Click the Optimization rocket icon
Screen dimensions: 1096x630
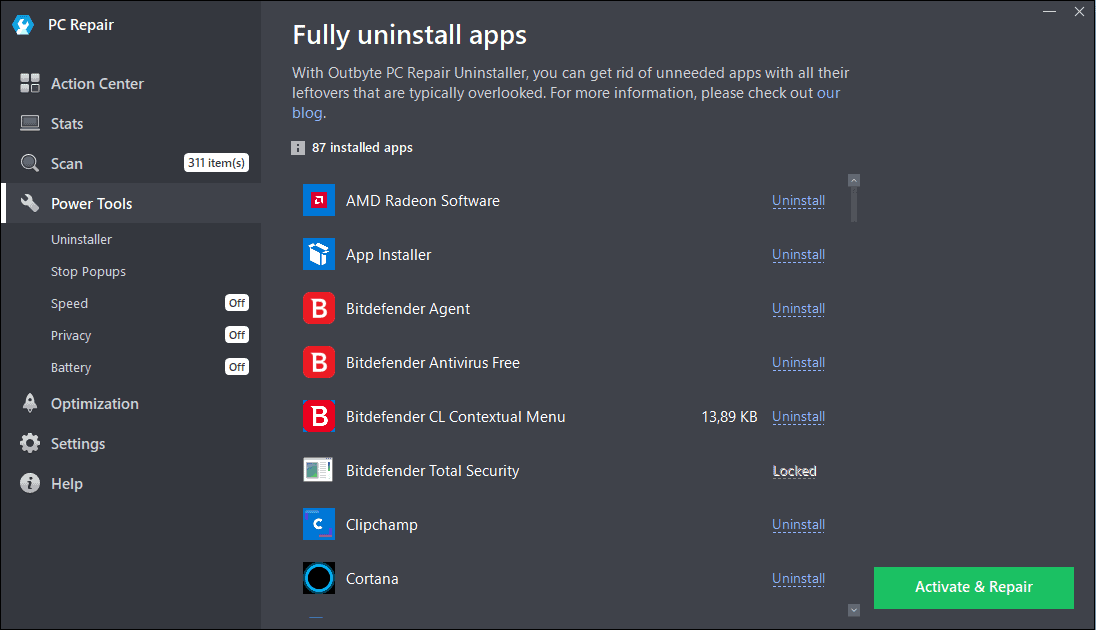point(30,403)
